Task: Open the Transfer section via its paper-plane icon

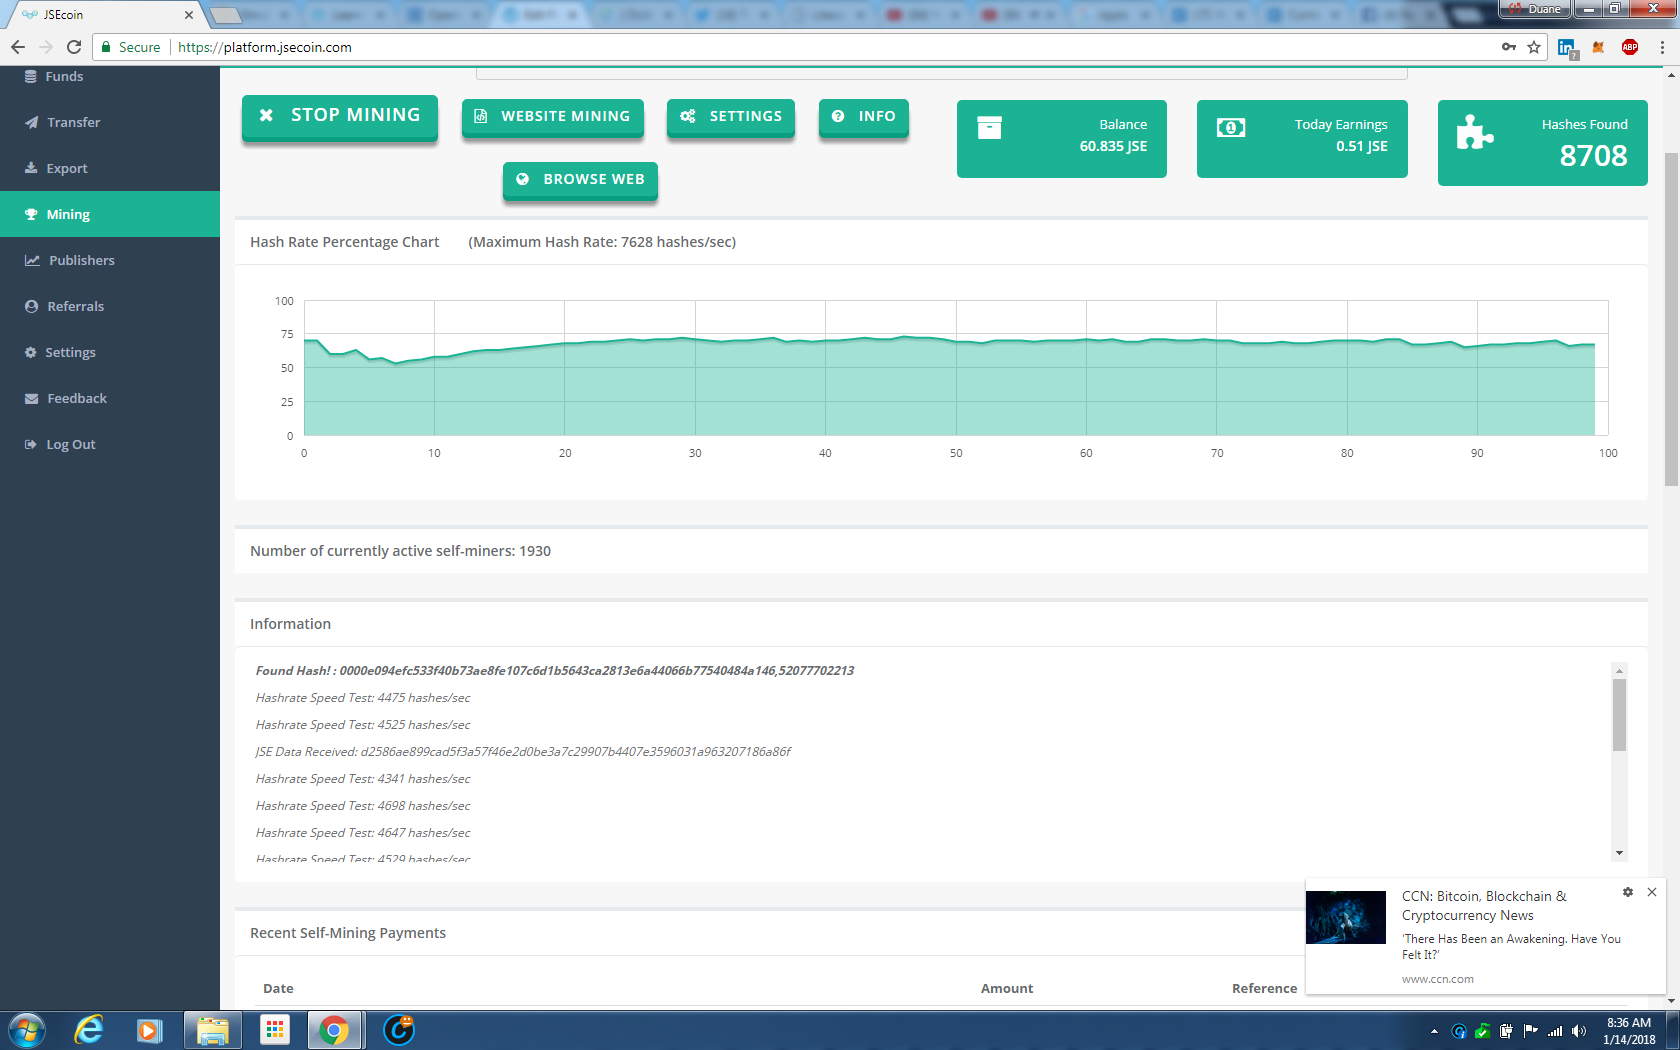Action: pyautogui.click(x=33, y=122)
